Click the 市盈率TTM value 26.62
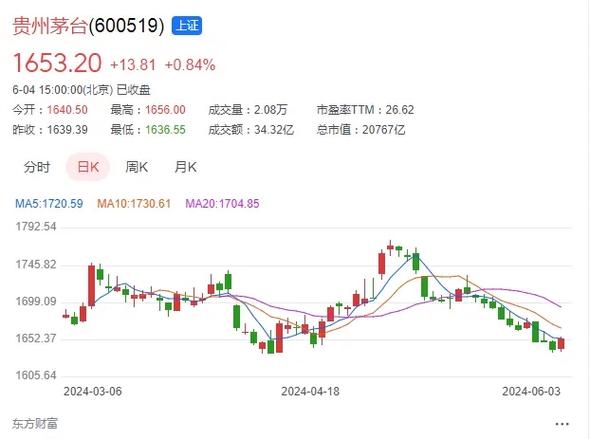Screen dimensions: 590x439 [x=400, y=110]
